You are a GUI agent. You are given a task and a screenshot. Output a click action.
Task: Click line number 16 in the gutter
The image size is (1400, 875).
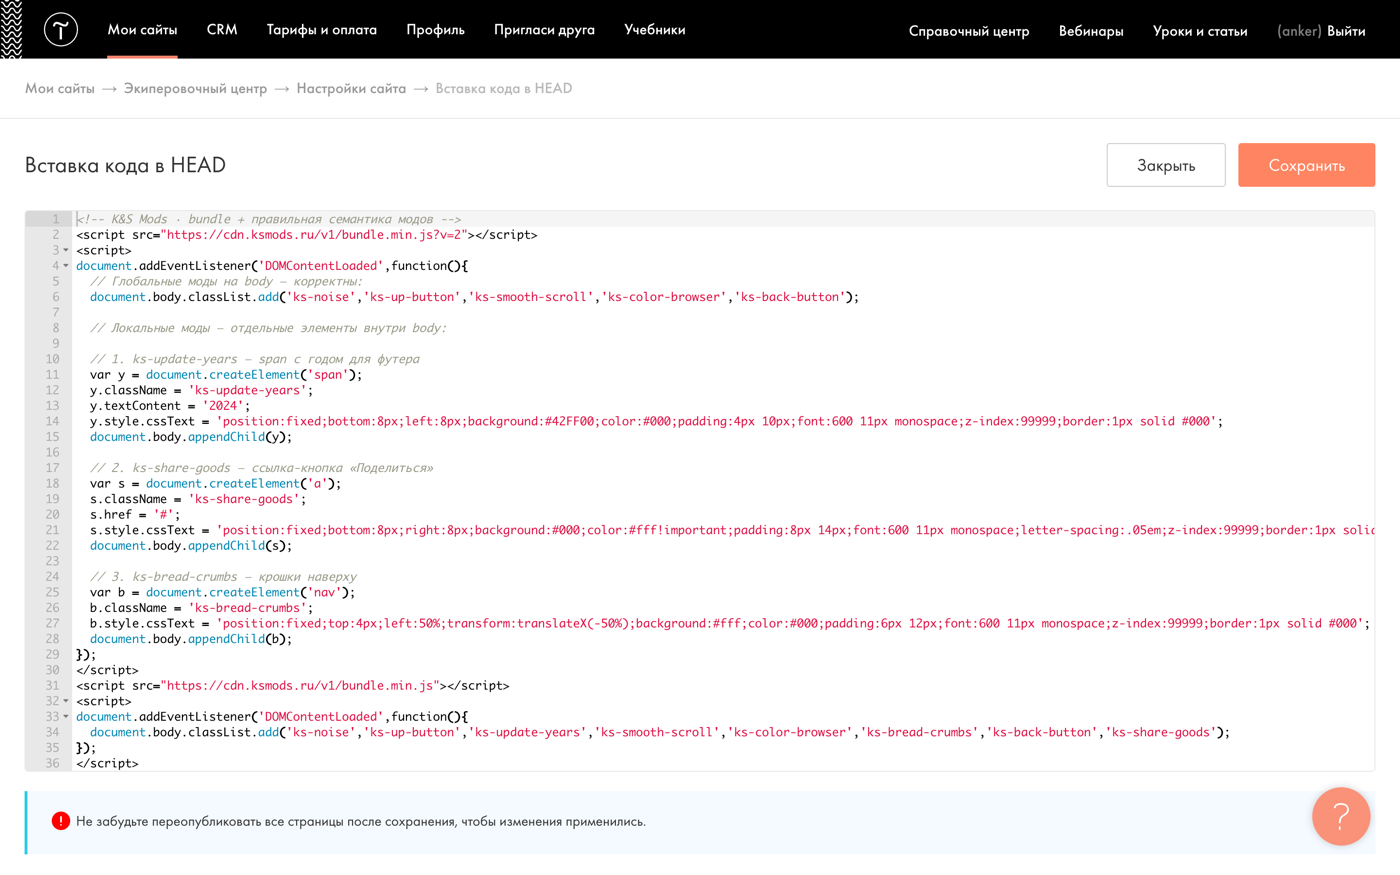(52, 452)
